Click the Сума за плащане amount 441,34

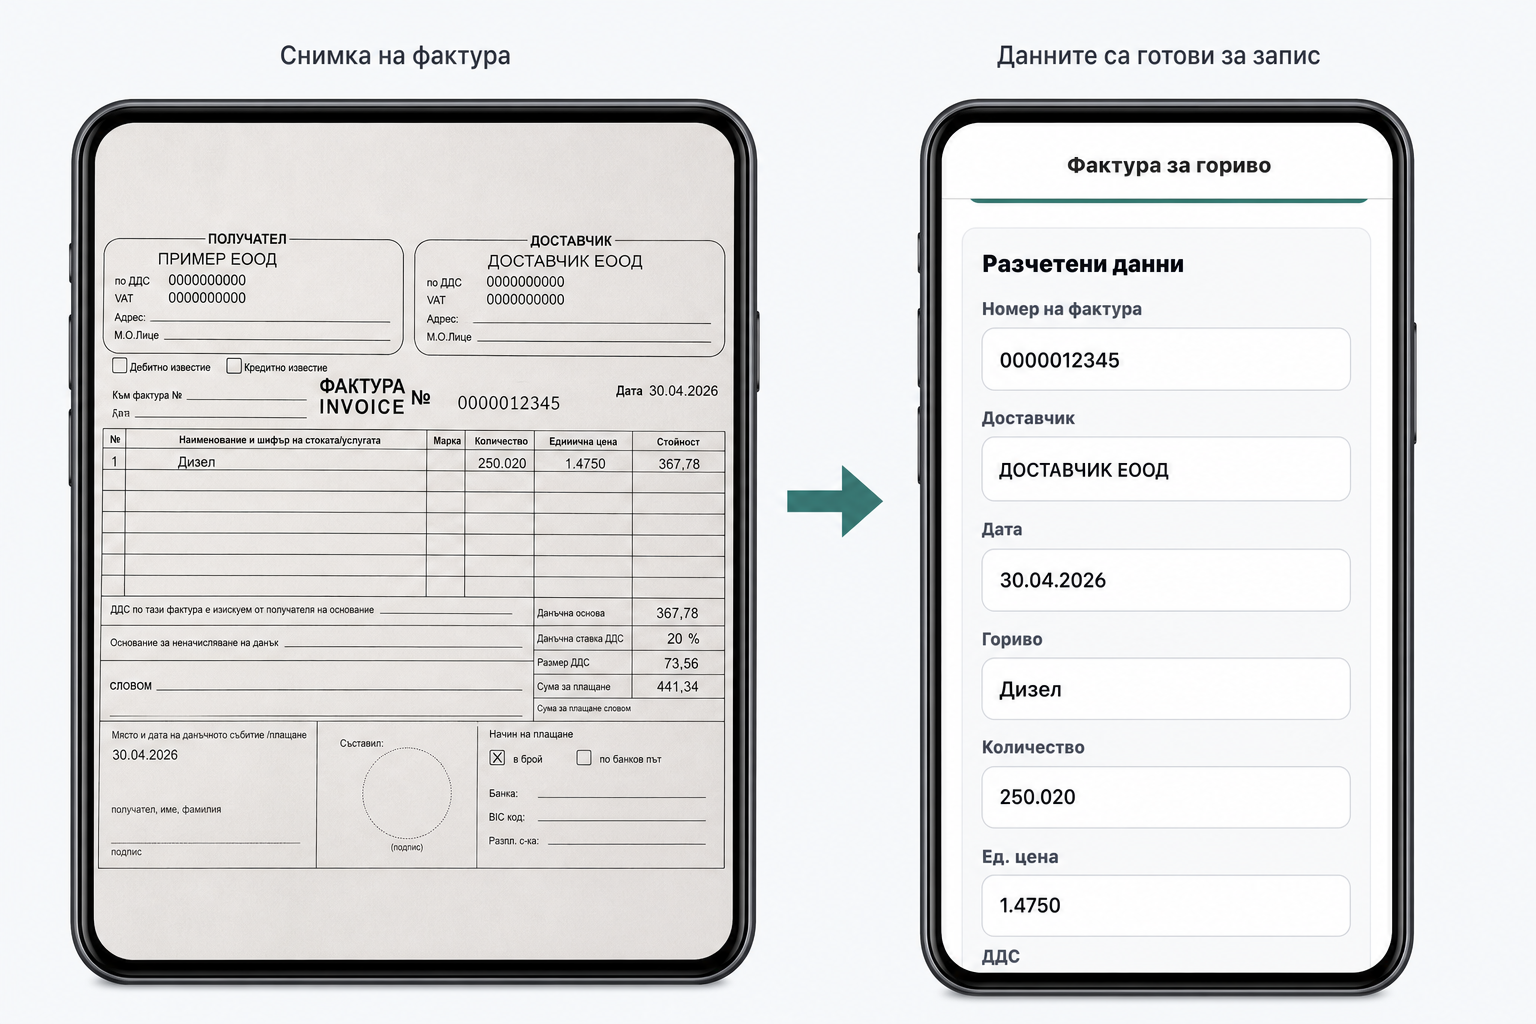[x=677, y=687]
